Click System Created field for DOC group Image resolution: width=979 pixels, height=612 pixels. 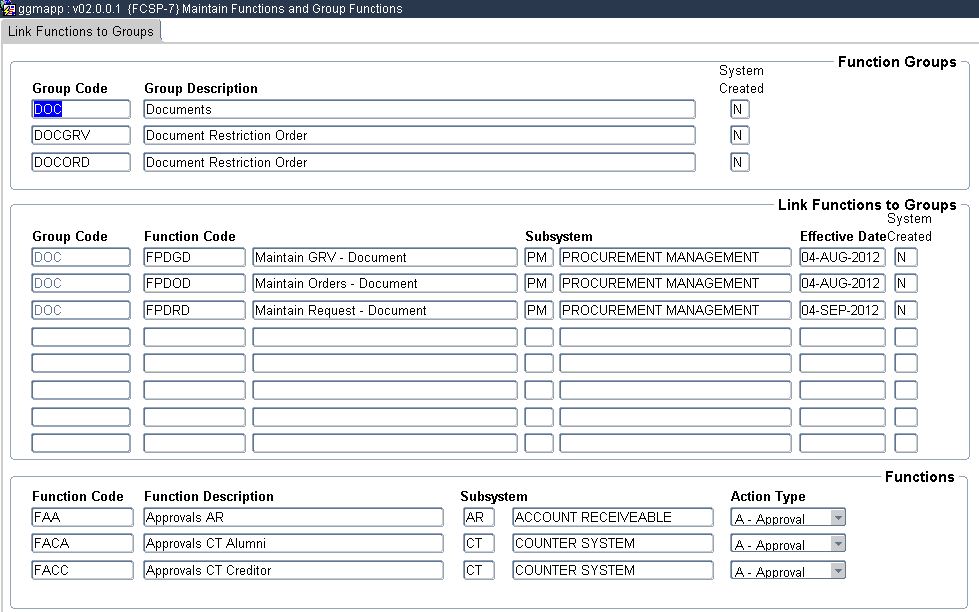pyautogui.click(x=739, y=109)
